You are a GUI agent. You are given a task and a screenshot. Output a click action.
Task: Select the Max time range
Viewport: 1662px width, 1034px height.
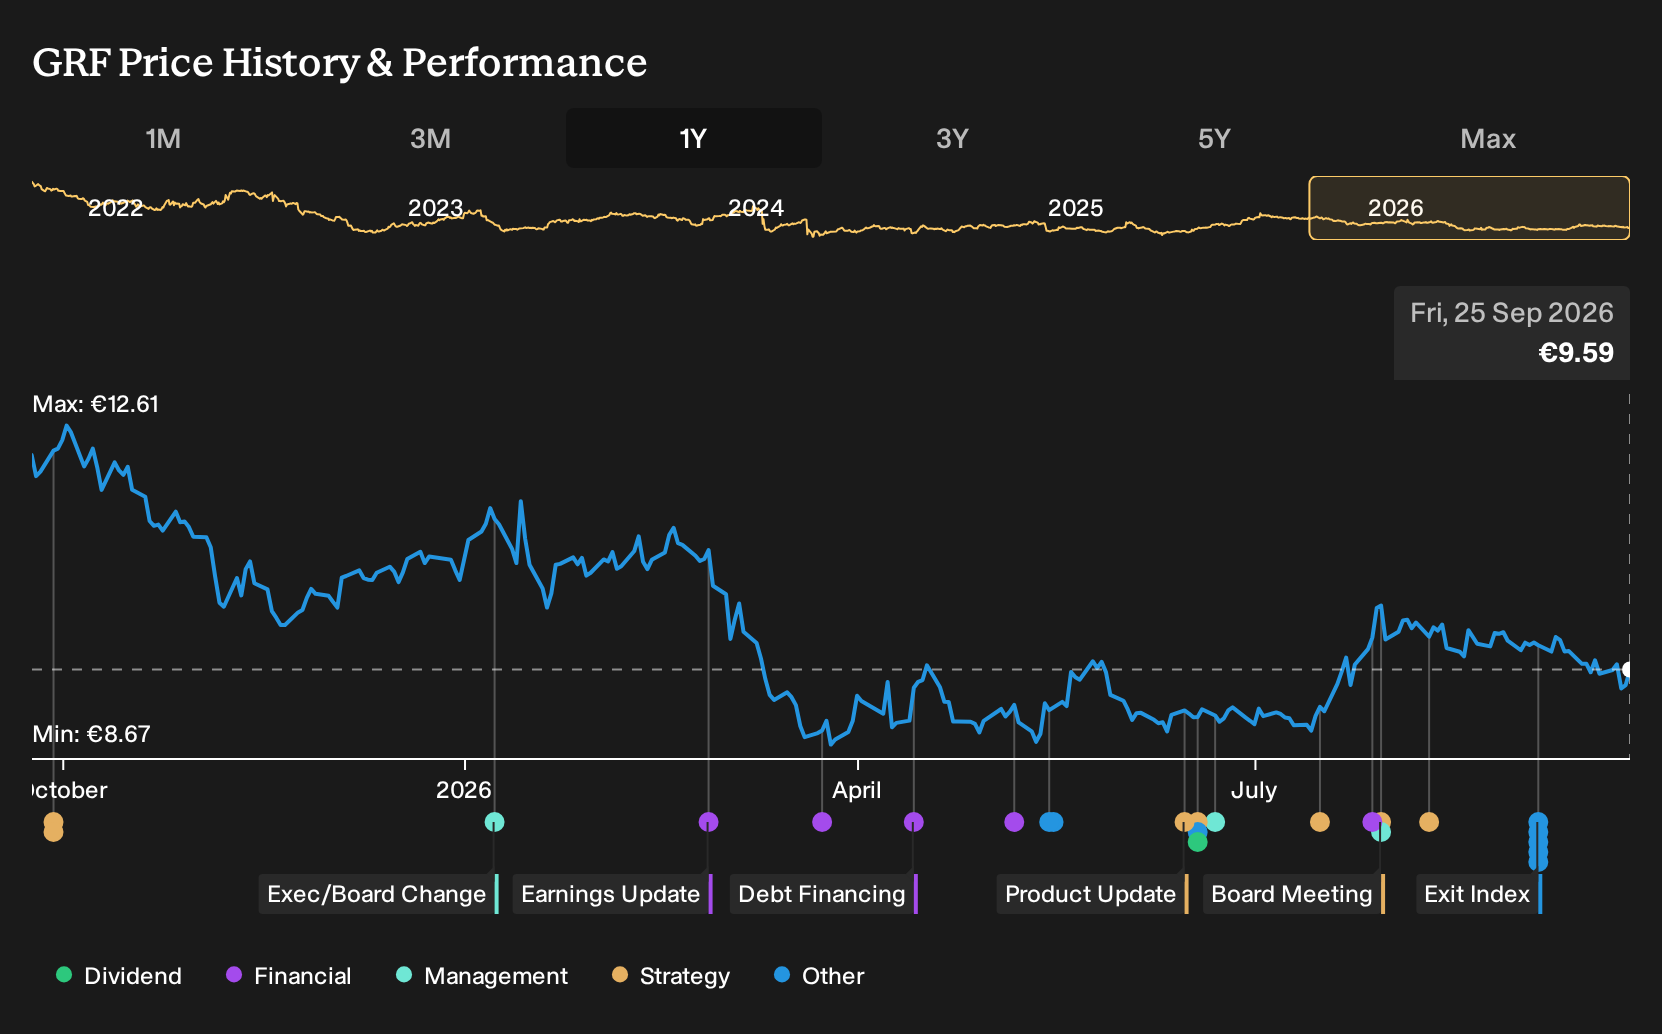coord(1488,138)
